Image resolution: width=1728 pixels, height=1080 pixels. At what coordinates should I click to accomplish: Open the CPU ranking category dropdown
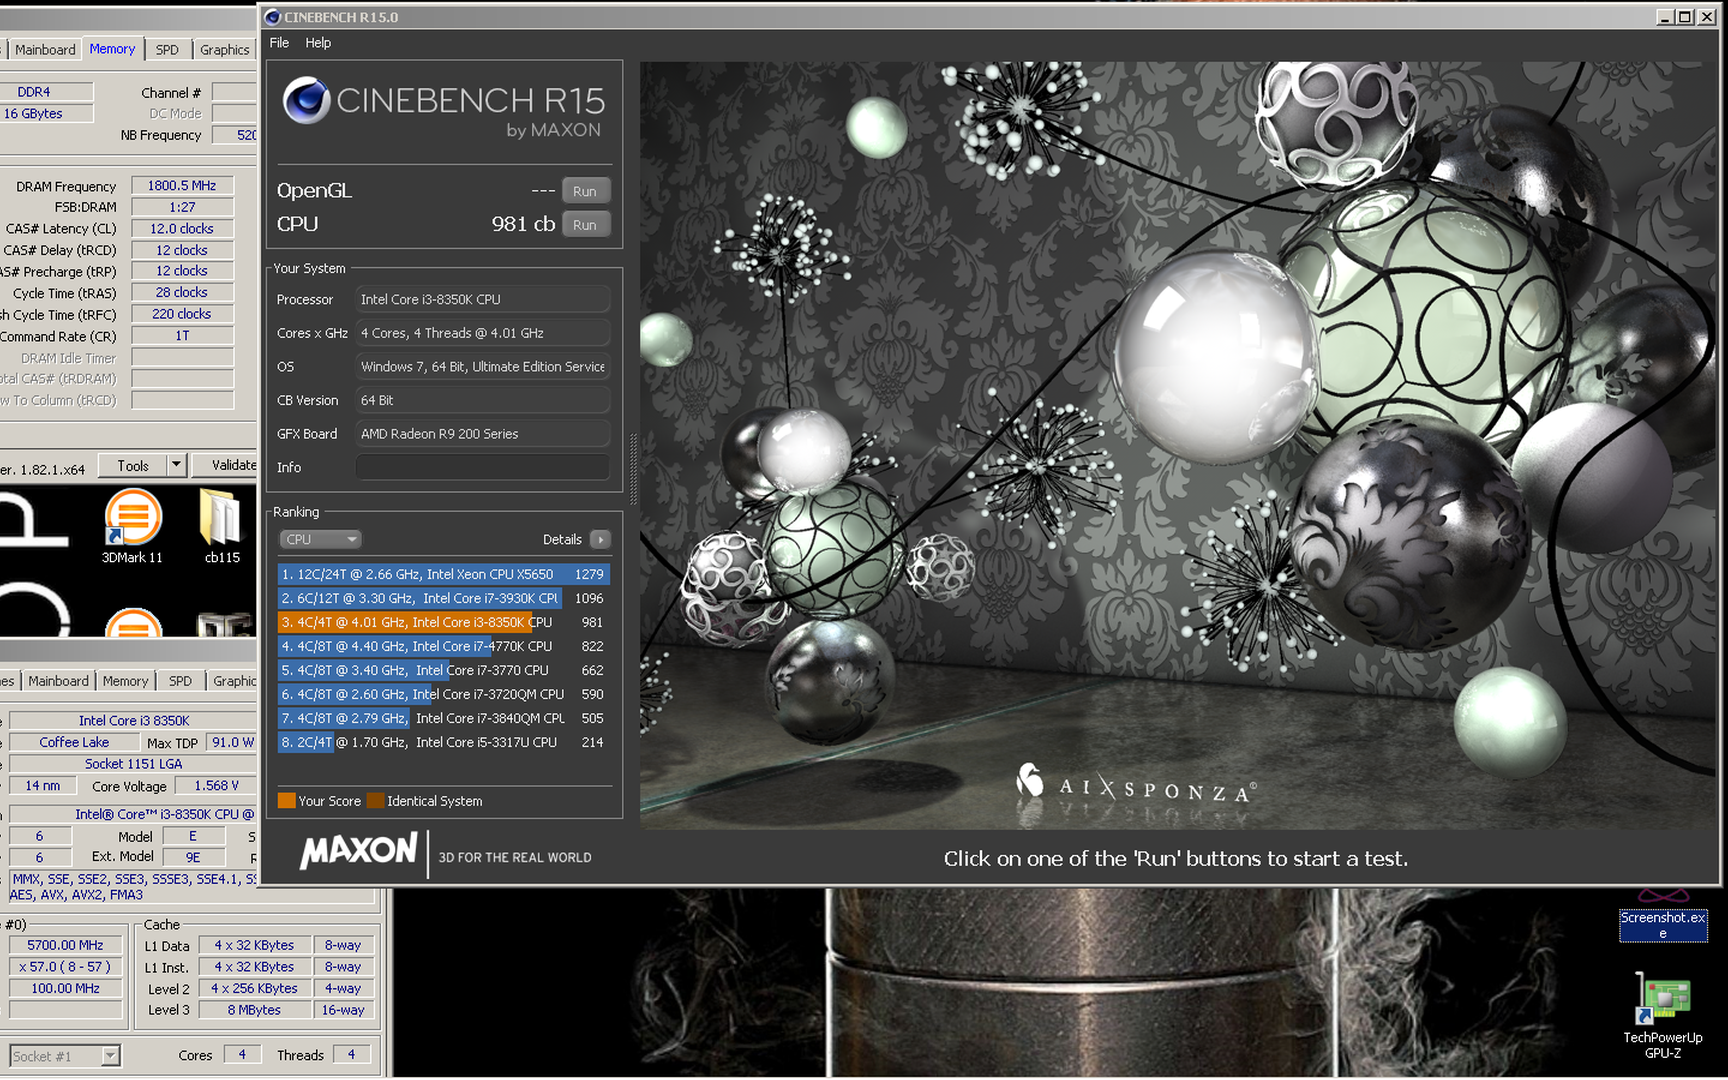320,539
